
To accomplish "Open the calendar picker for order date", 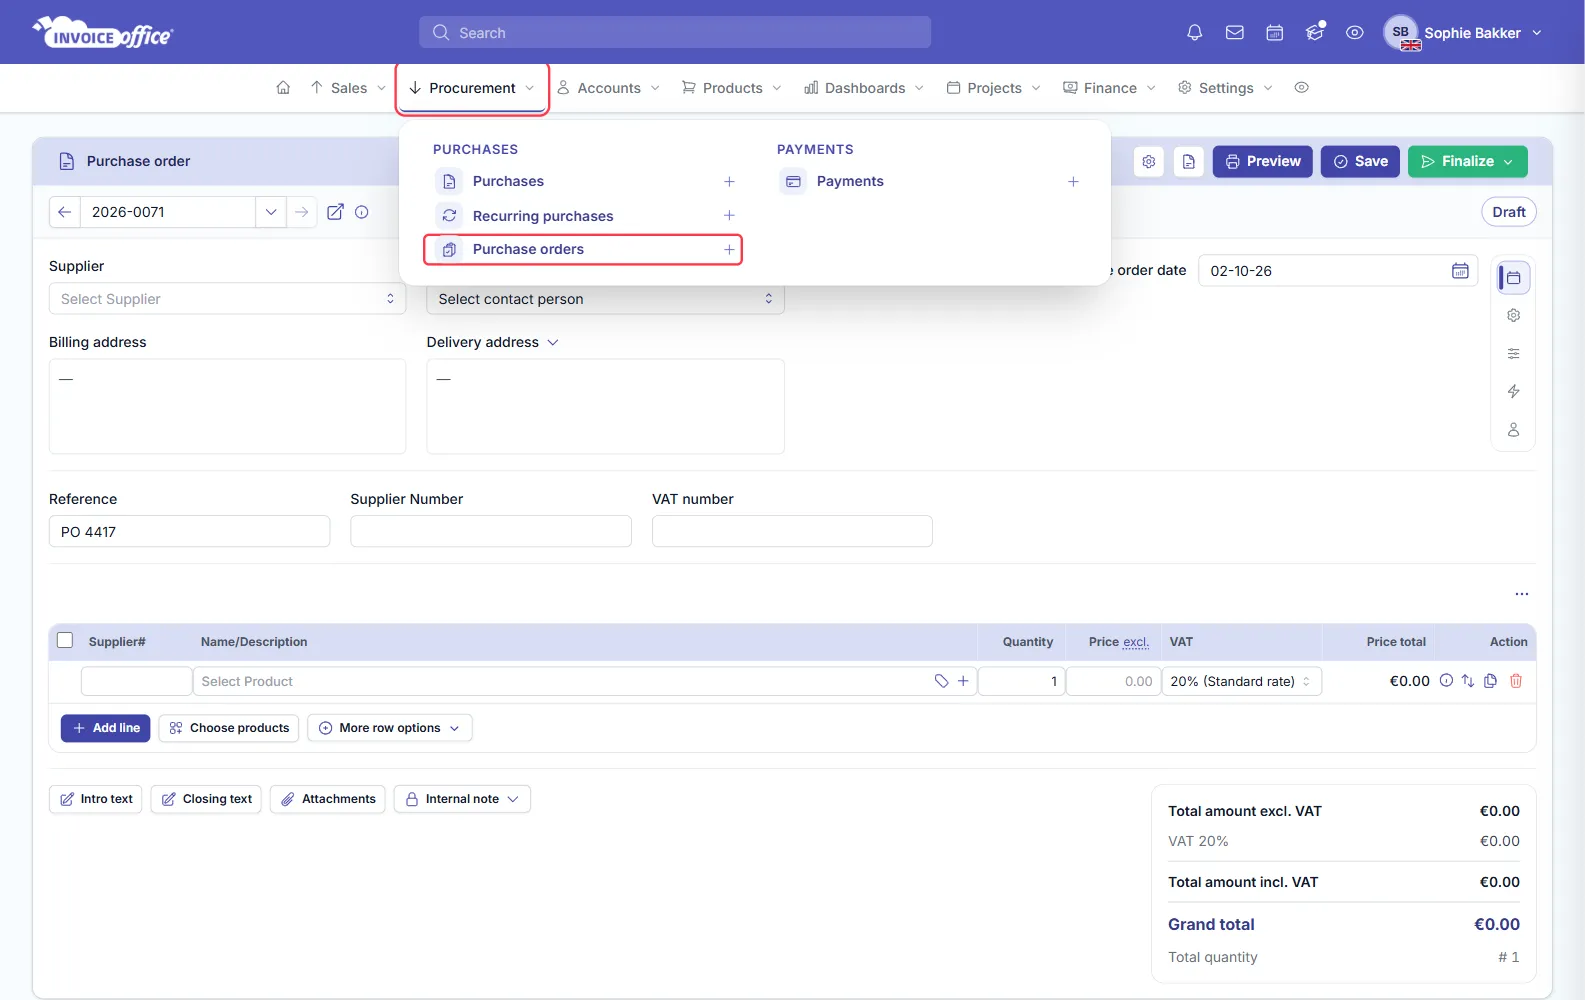I will pyautogui.click(x=1460, y=271).
